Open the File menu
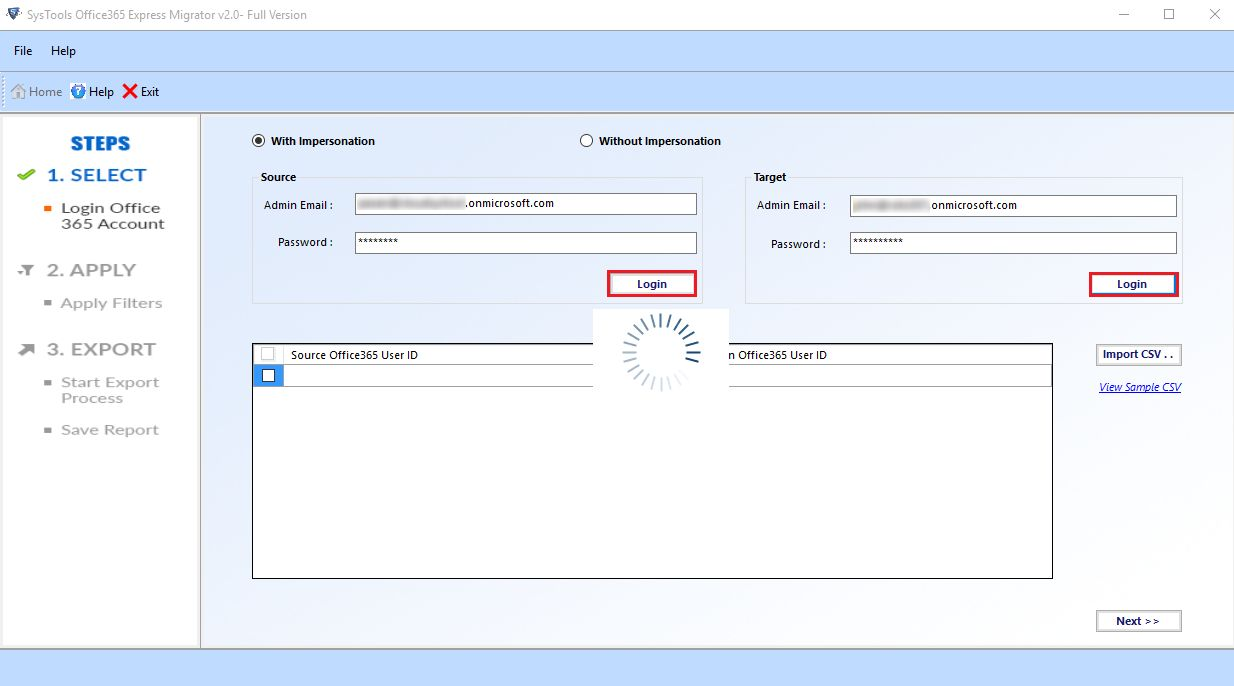The height and width of the screenshot is (686, 1234). tap(23, 51)
